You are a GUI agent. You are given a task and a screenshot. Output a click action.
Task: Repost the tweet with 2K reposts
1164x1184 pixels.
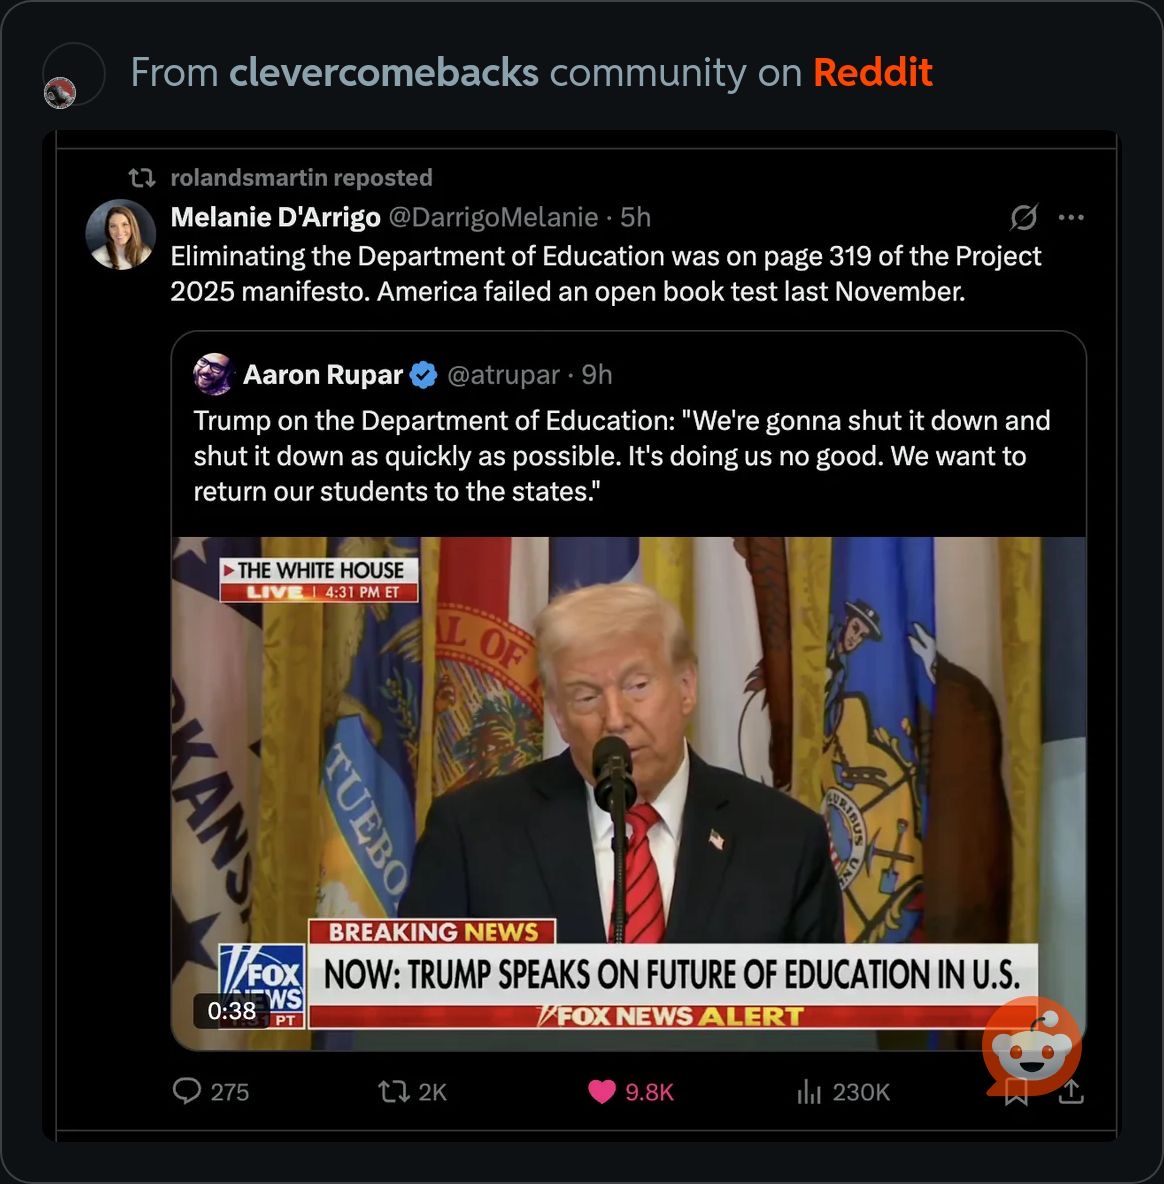click(393, 1091)
